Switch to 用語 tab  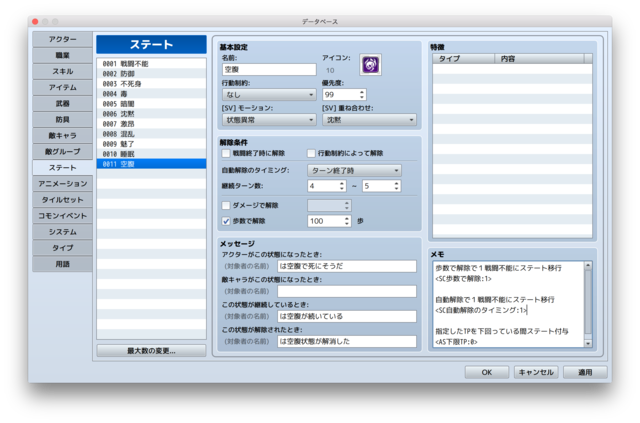point(62,264)
